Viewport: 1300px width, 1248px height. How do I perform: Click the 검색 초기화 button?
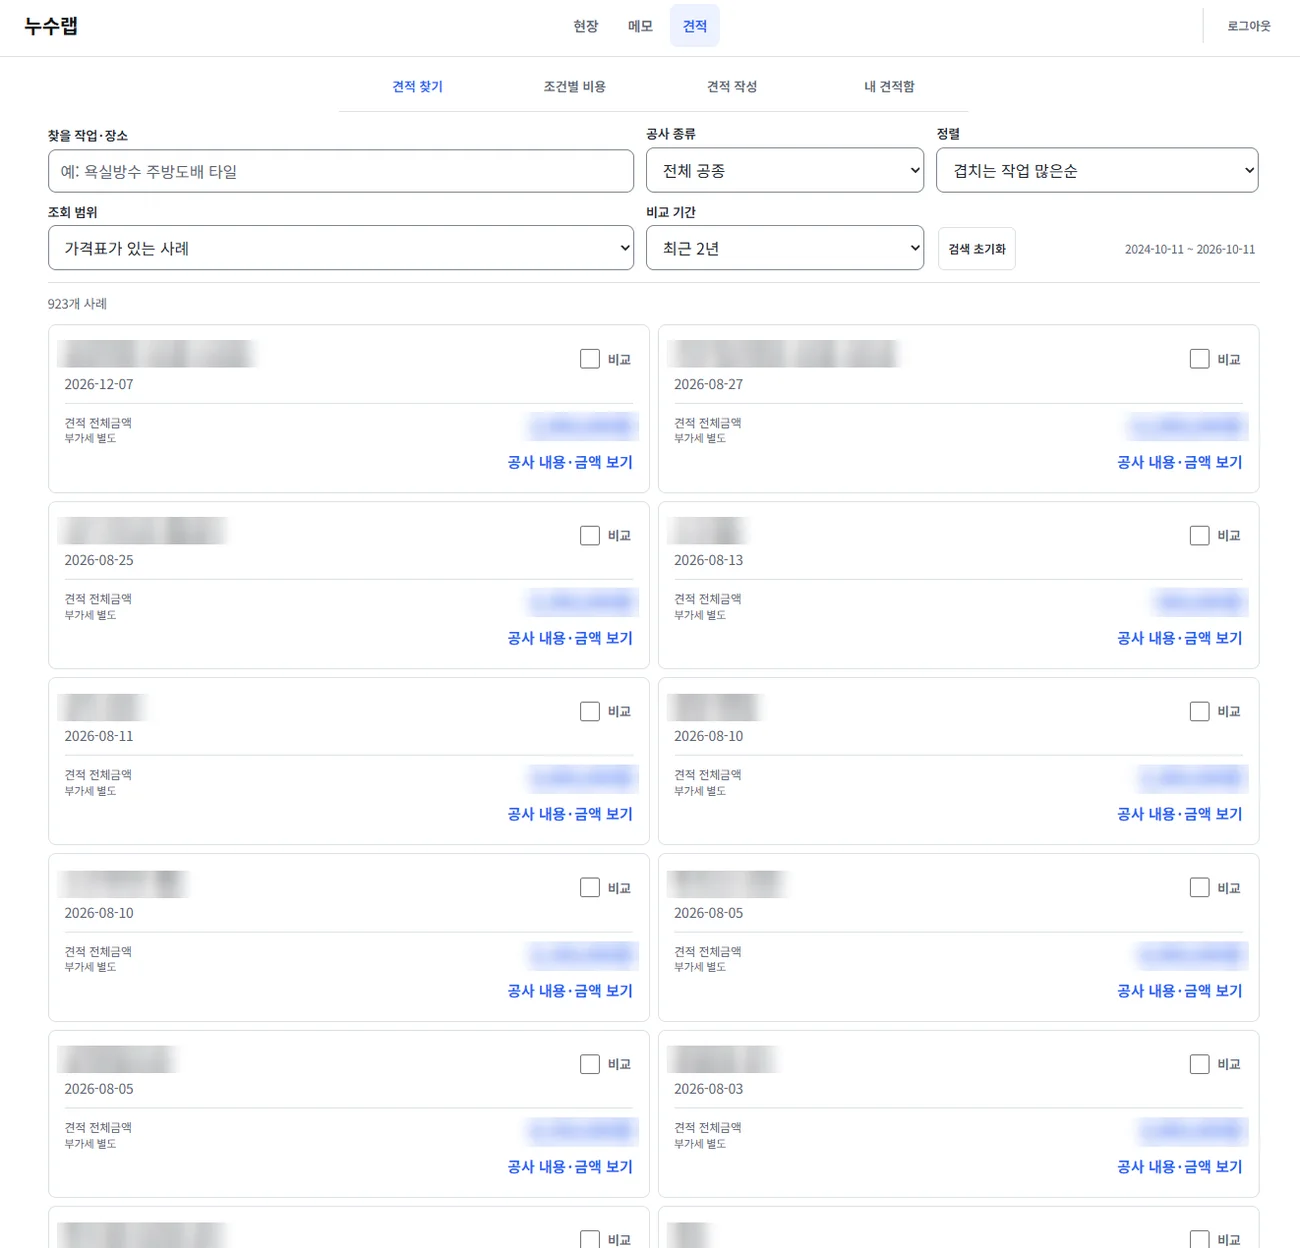coord(977,249)
